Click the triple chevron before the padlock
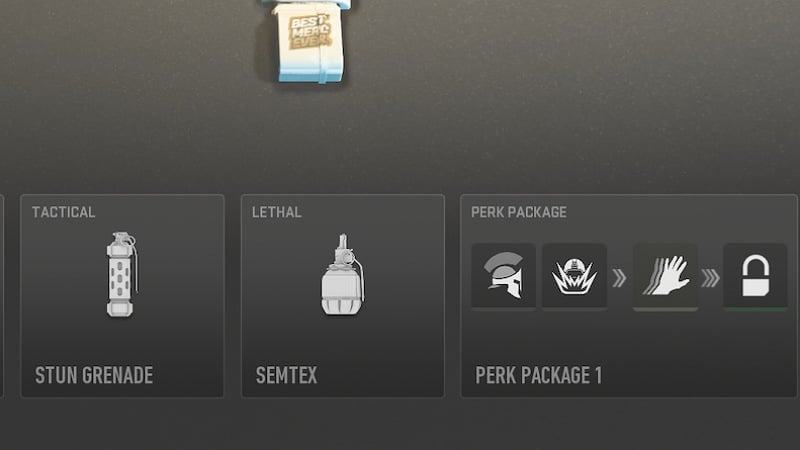The width and height of the screenshot is (800, 450). click(710, 278)
